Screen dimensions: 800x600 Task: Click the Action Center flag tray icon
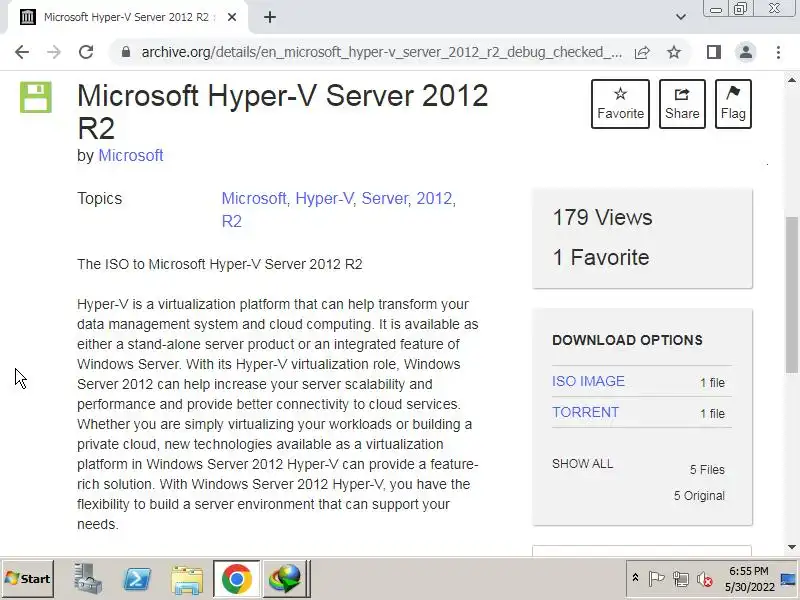pyautogui.click(x=656, y=579)
